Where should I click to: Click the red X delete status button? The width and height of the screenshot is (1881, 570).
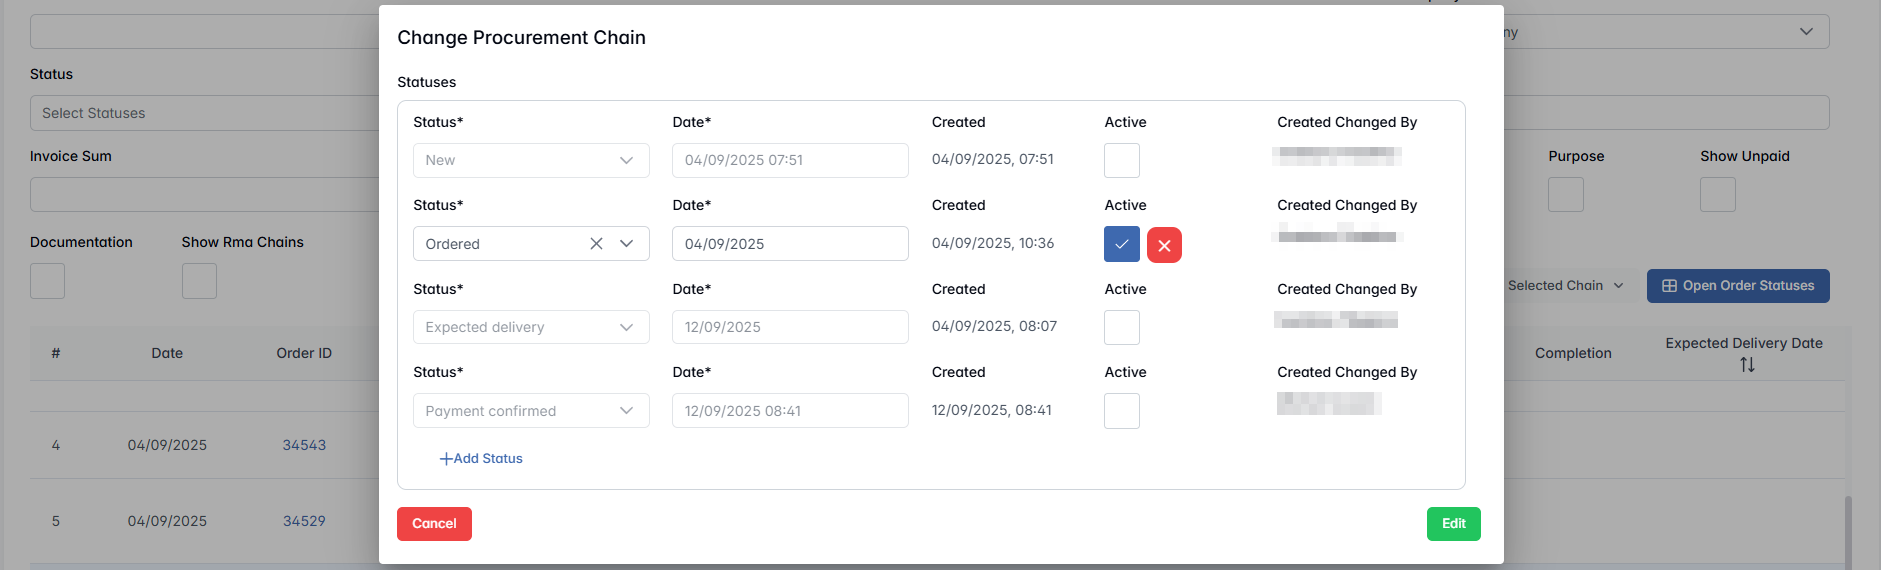(x=1164, y=245)
